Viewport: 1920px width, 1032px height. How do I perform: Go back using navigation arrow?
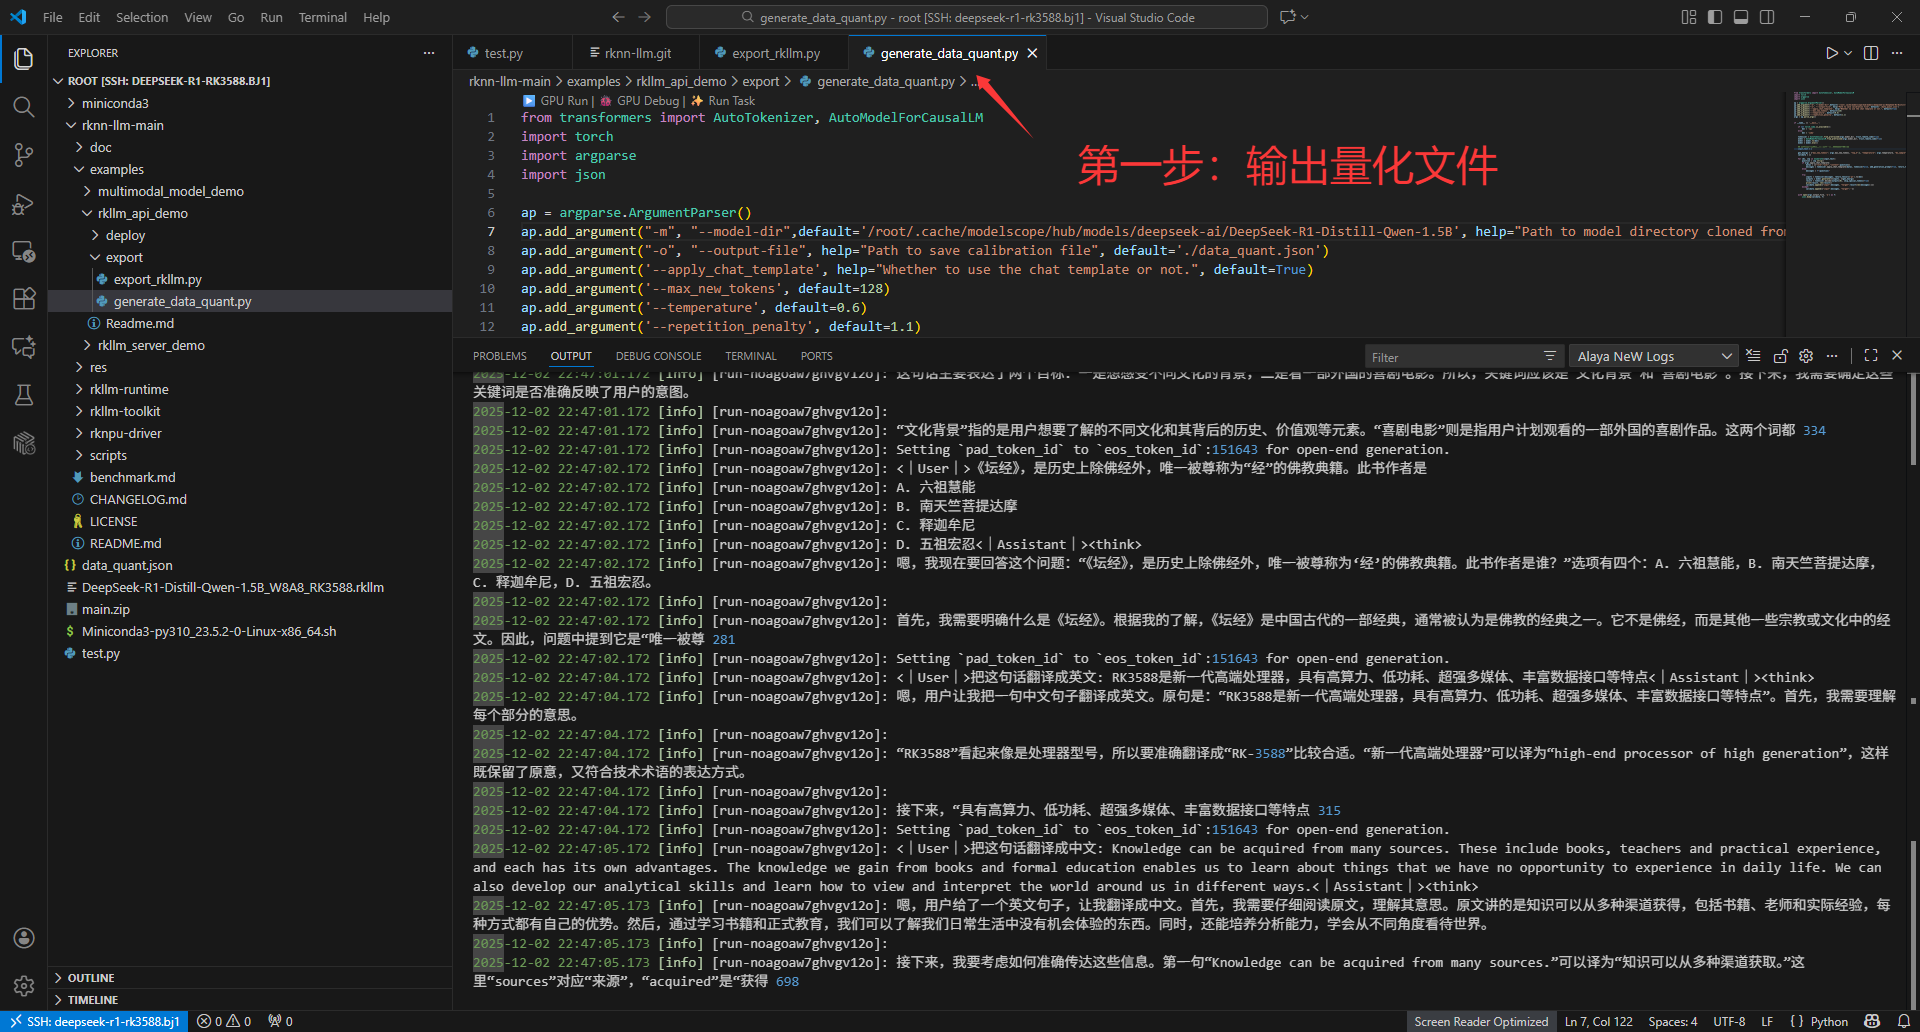[x=618, y=17]
